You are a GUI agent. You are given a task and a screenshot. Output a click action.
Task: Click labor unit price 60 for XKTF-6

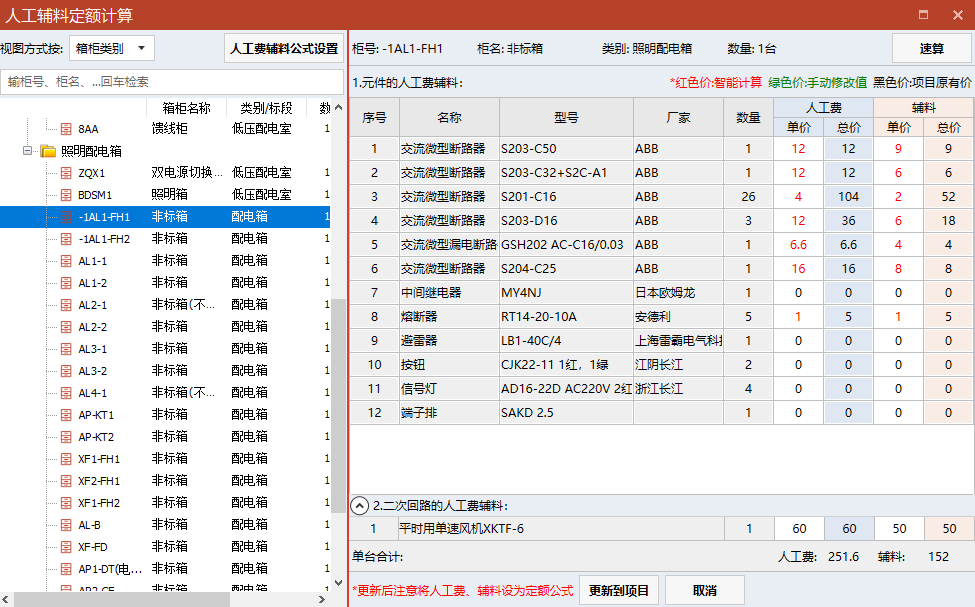click(799, 529)
